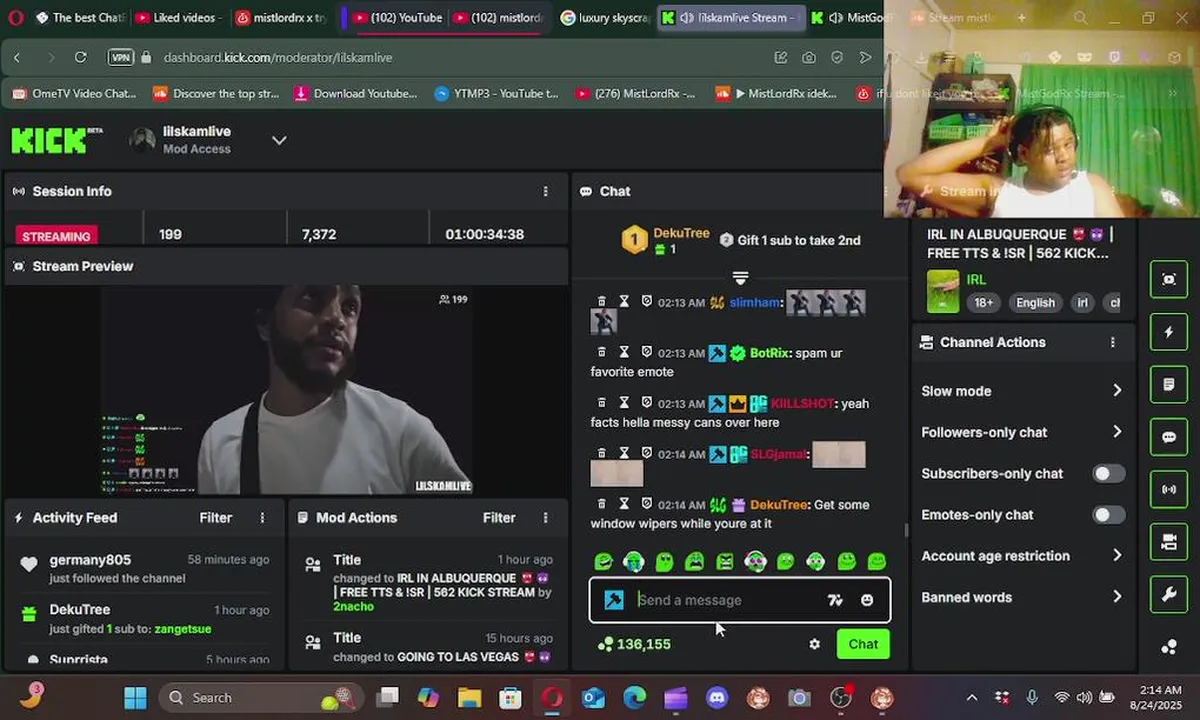
Task: Delete BotRix's message with the trash icon
Action: tap(601, 352)
